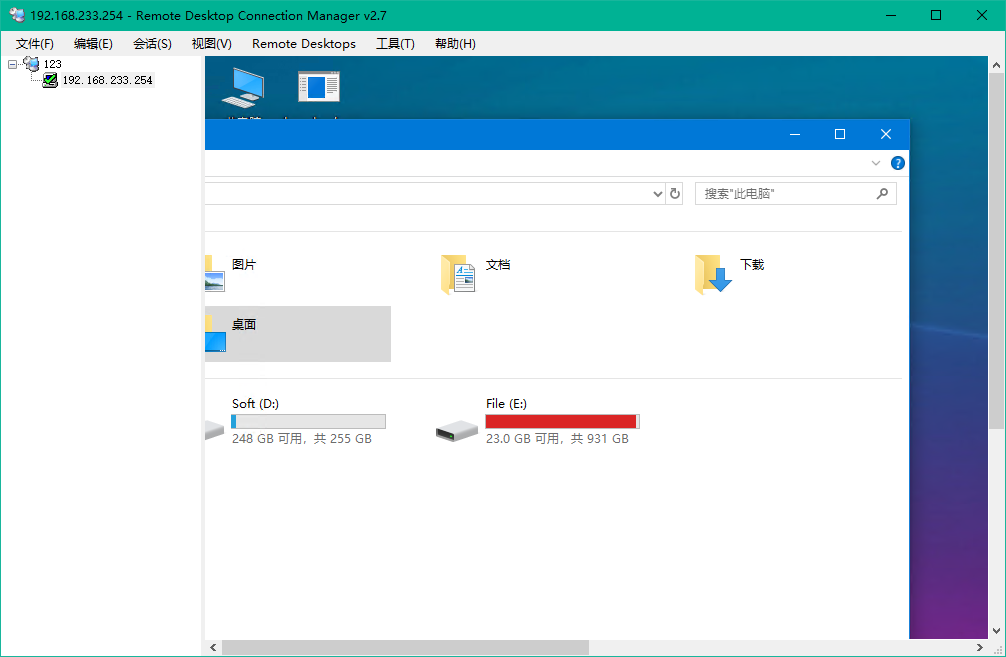Click the 文档 folder label
Screen dimensions: 1006x657
point(498,264)
